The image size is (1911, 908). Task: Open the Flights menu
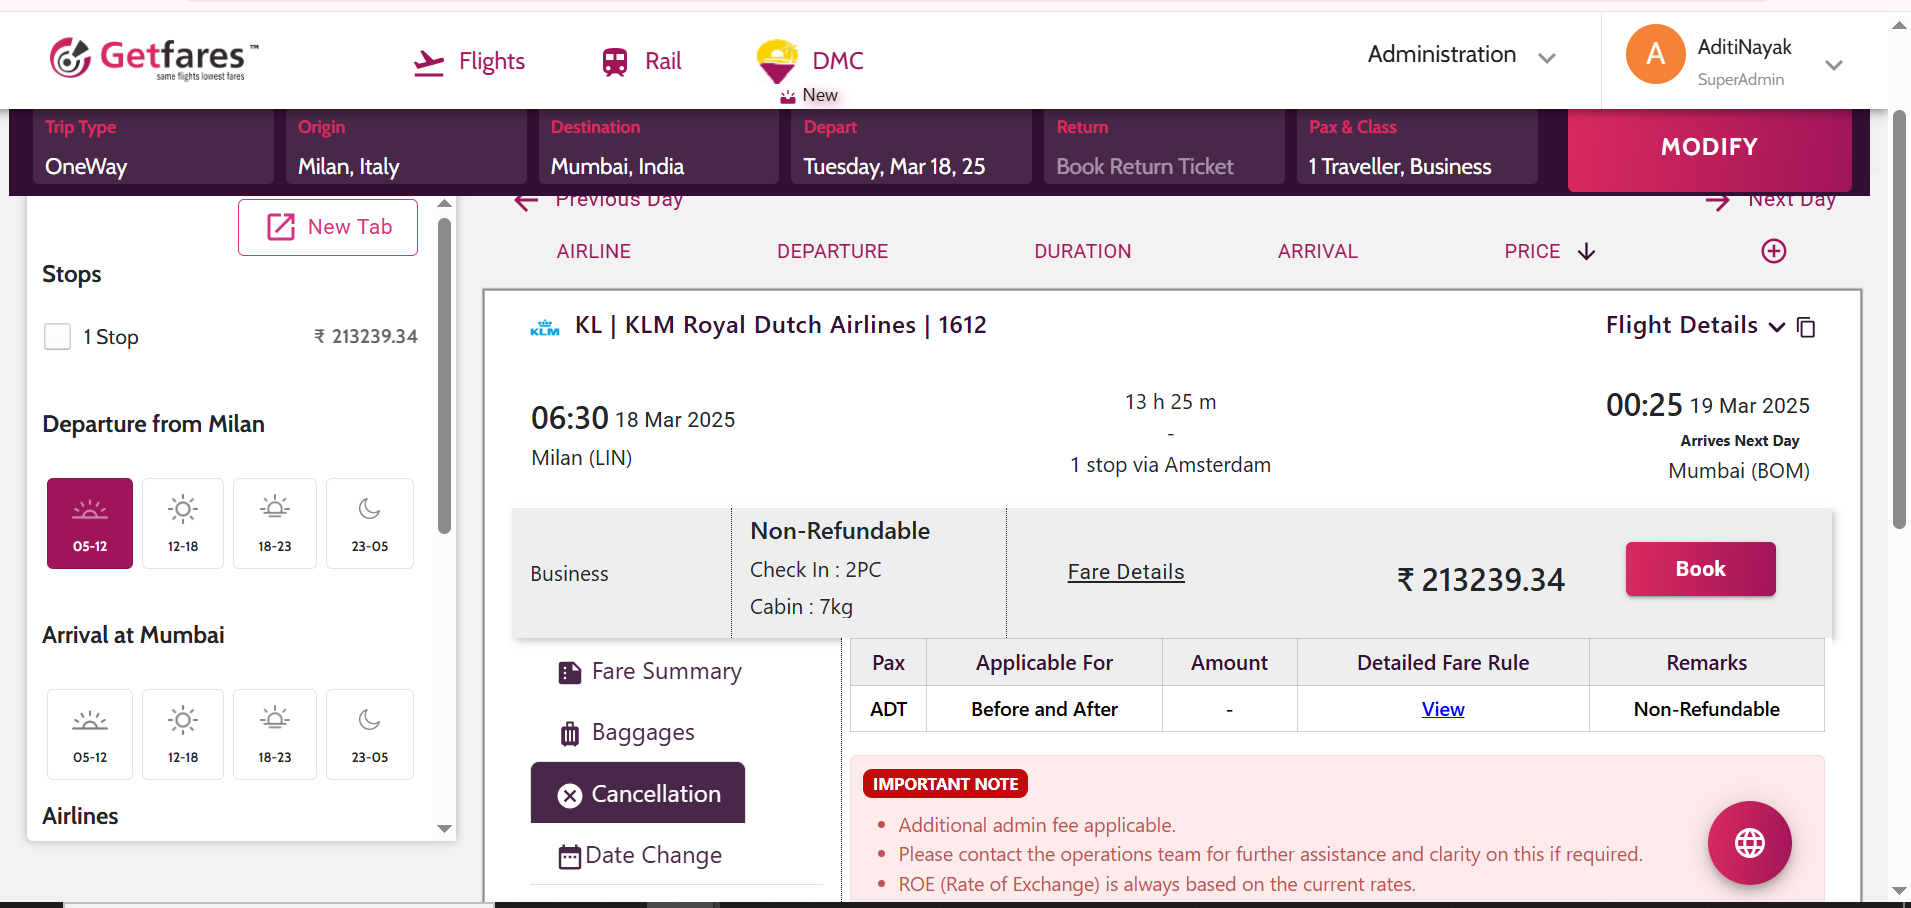pos(470,62)
